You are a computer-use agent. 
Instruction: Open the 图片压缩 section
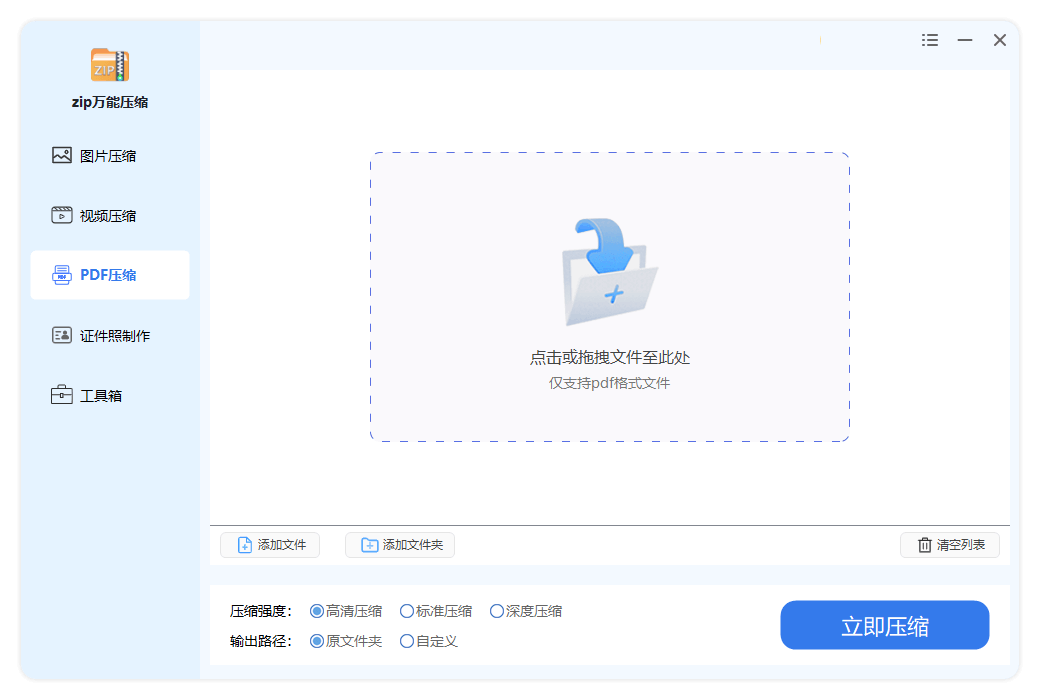[x=109, y=156]
